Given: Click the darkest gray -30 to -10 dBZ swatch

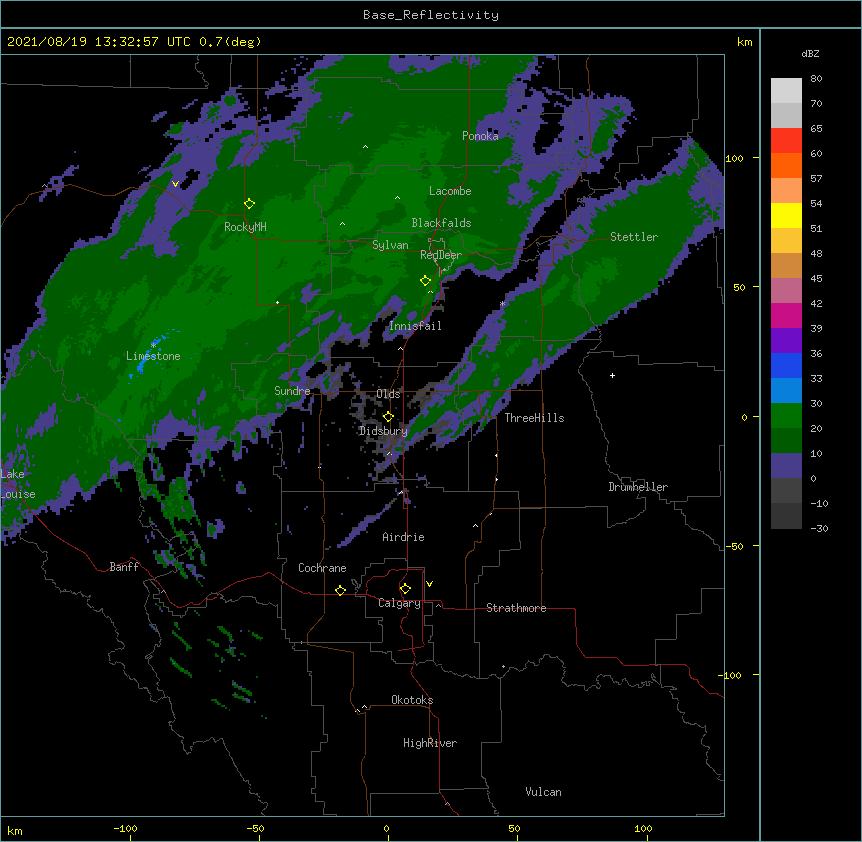Looking at the screenshot, I should tap(786, 516).
